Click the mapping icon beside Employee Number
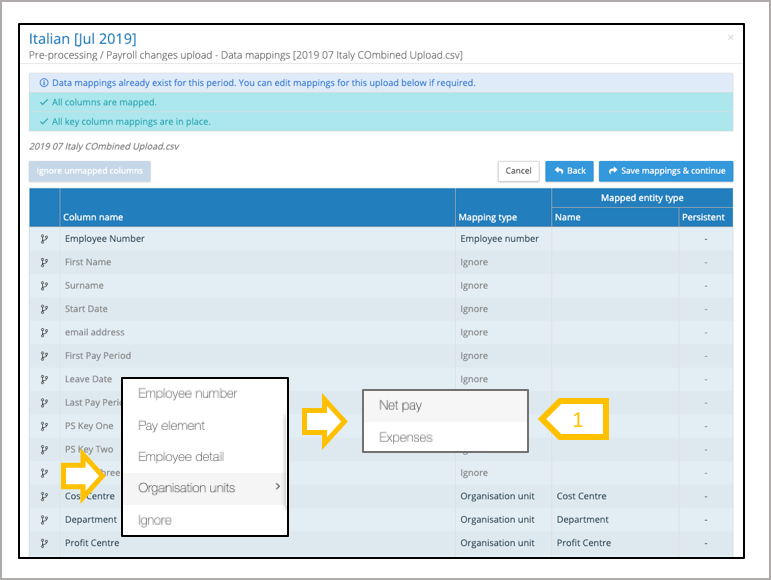The image size is (771, 580). click(44, 239)
